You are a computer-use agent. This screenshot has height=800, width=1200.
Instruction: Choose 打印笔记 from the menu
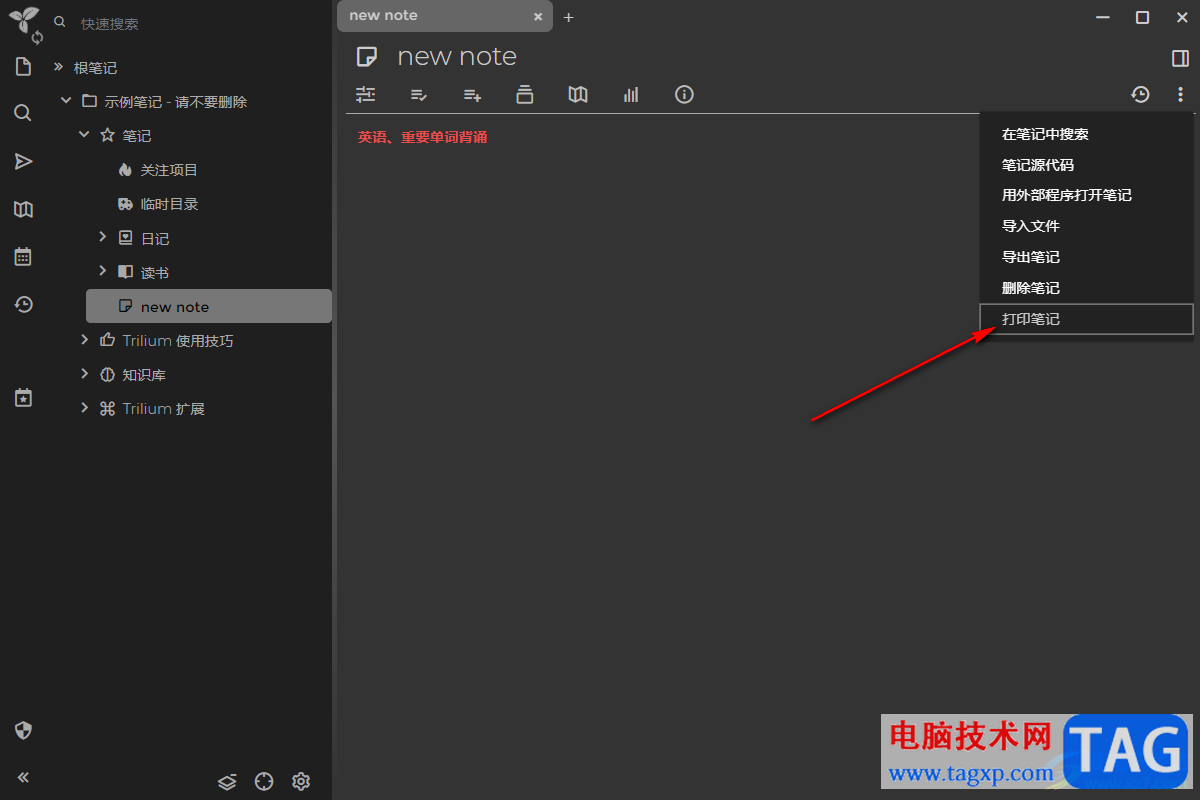coord(1086,319)
